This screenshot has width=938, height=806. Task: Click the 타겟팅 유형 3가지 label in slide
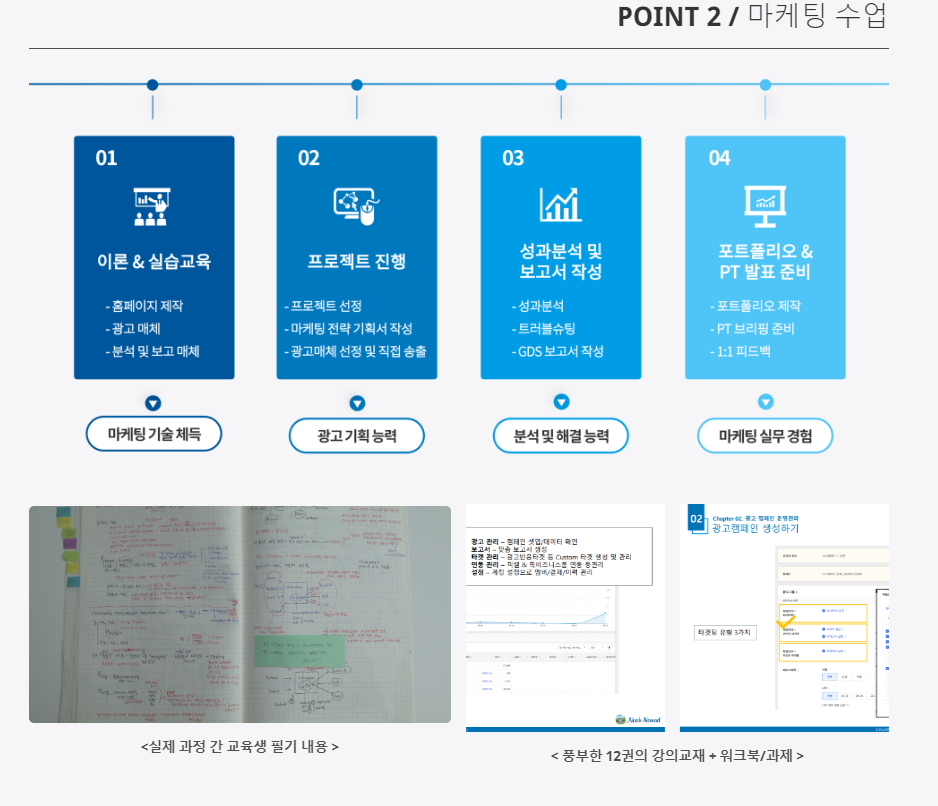pos(725,632)
